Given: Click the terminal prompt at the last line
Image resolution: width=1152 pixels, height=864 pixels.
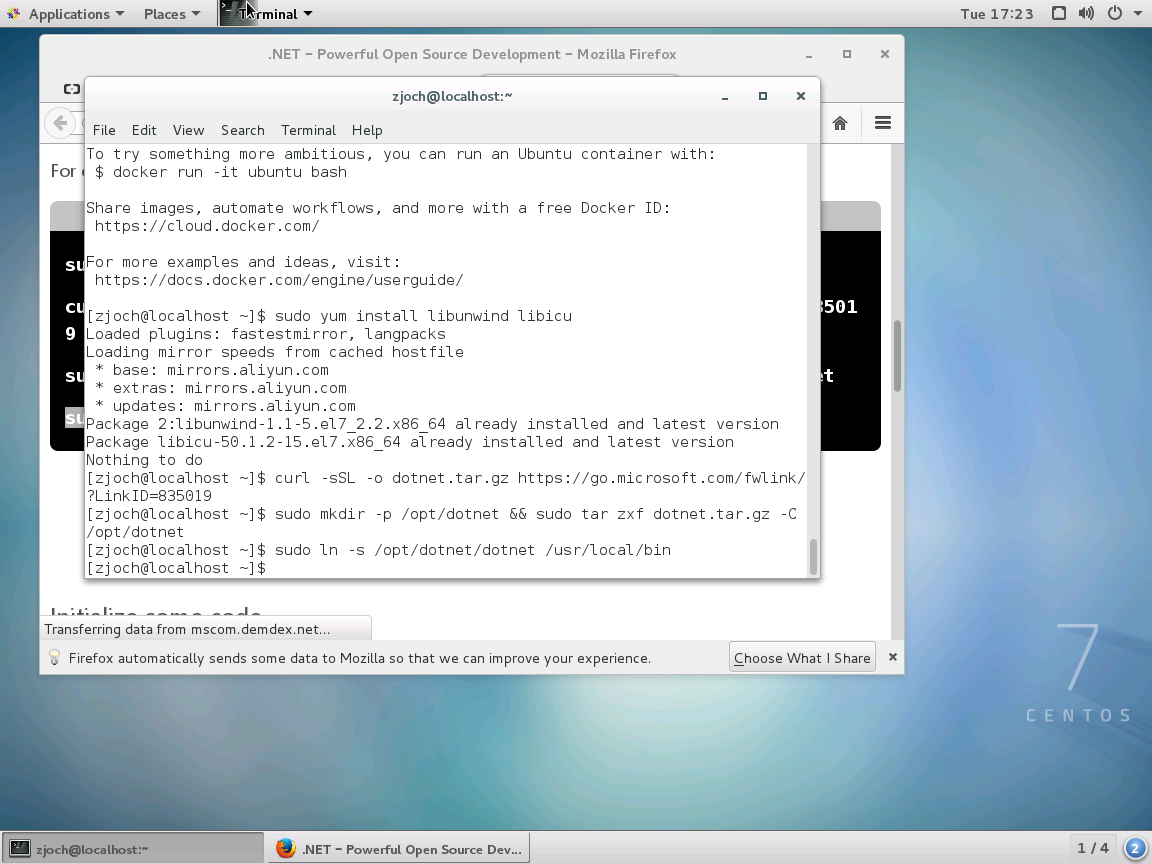Looking at the screenshot, I should 176,568.
